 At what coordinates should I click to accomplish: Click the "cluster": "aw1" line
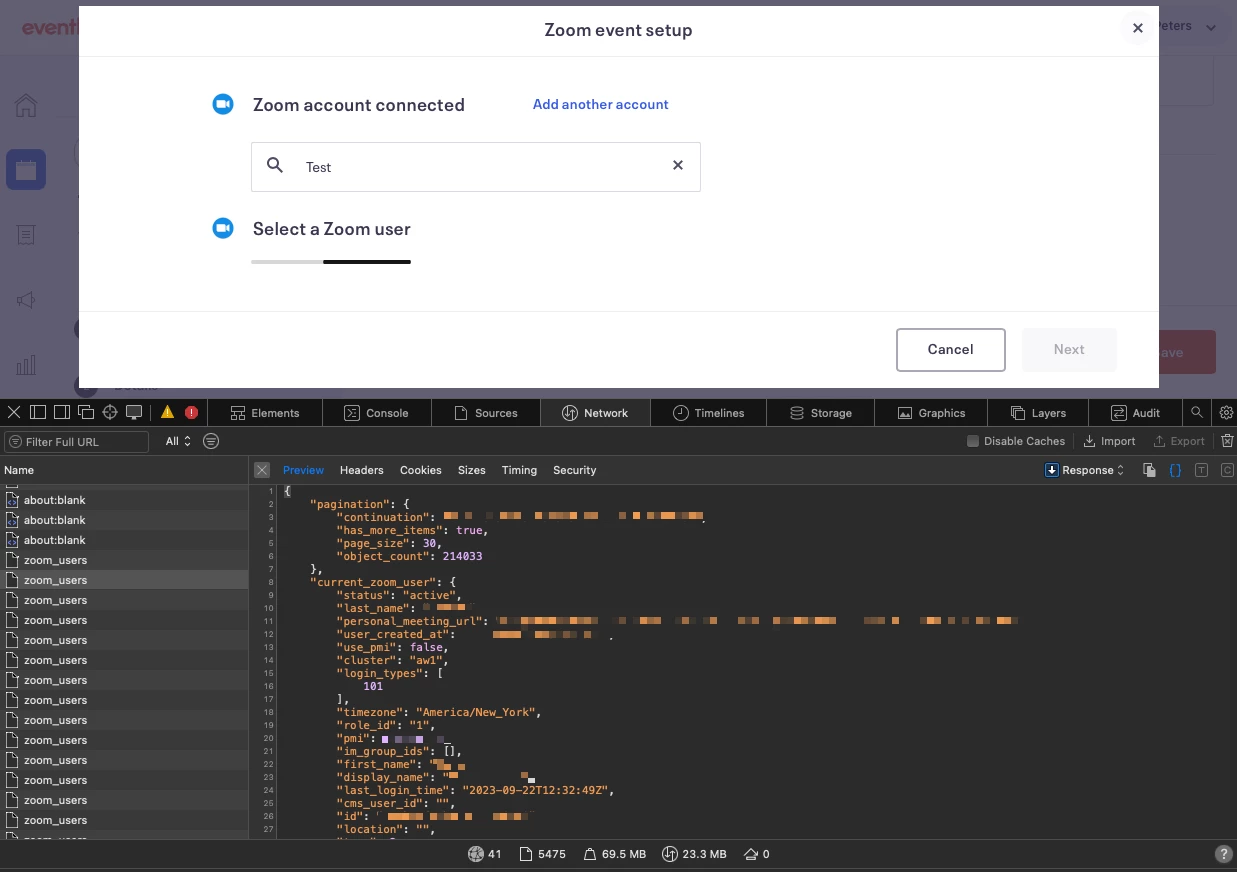[393, 660]
